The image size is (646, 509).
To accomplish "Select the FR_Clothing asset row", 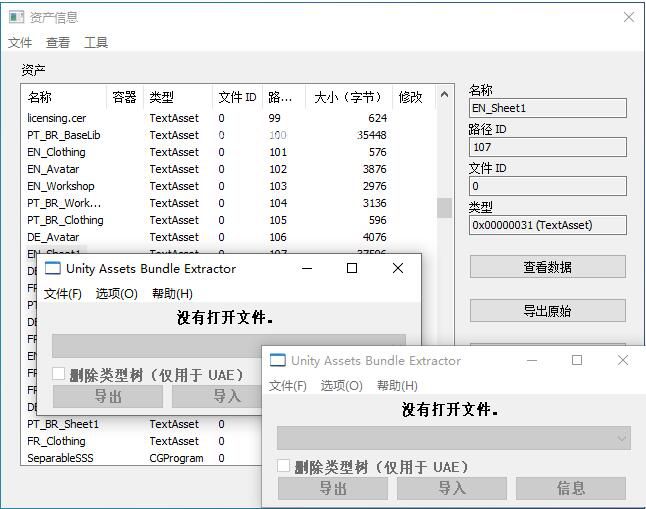I will 142,441.
